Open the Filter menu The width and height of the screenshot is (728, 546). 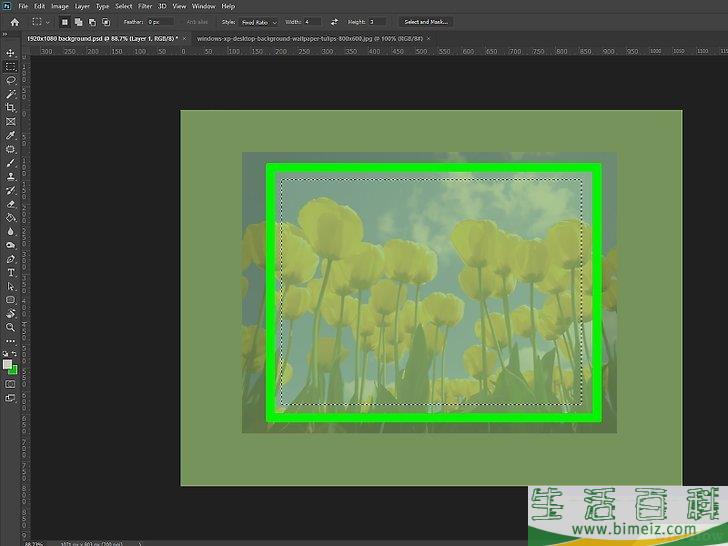[145, 6]
